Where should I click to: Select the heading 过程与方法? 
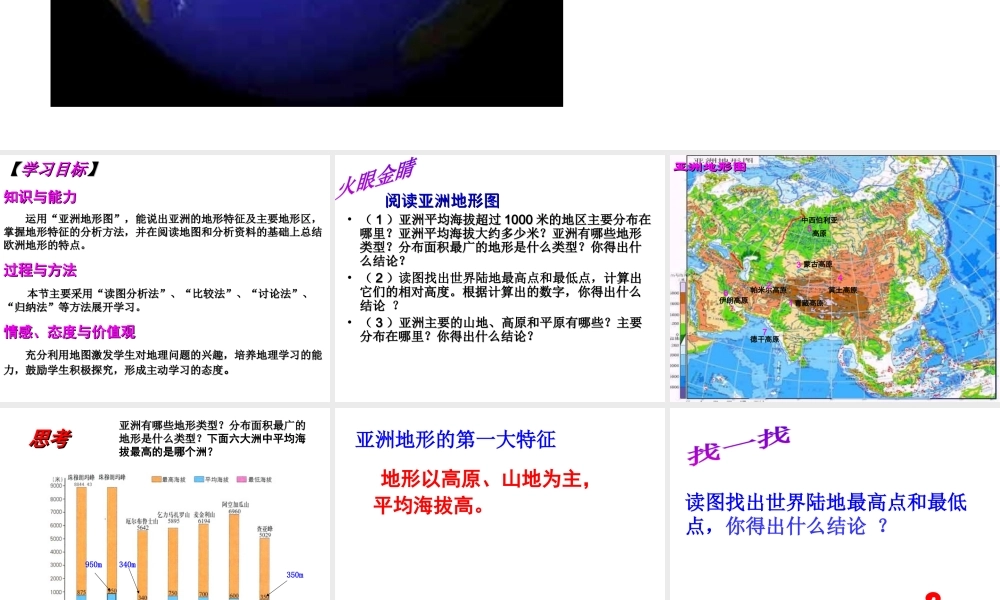point(40,270)
